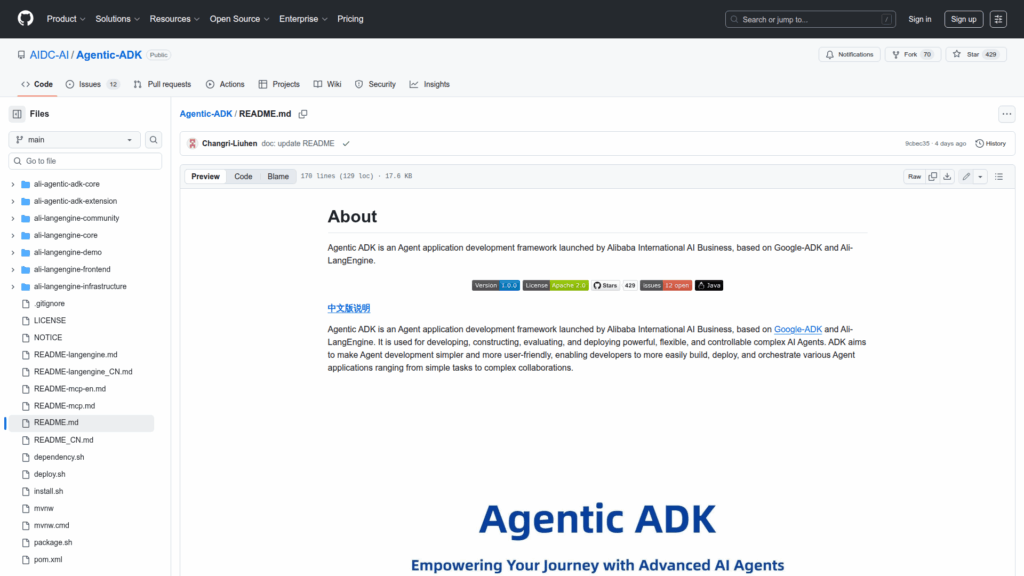Open the main branch dropdown
Screen dimensions: 1024x576
[74, 140]
